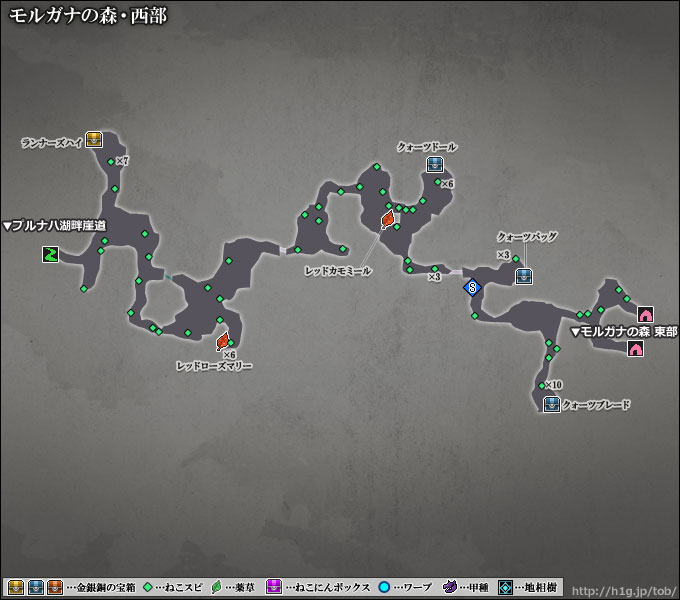This screenshot has height=600, width=680.
Task: Click the lower pink arch exit icon
Action: point(635,348)
